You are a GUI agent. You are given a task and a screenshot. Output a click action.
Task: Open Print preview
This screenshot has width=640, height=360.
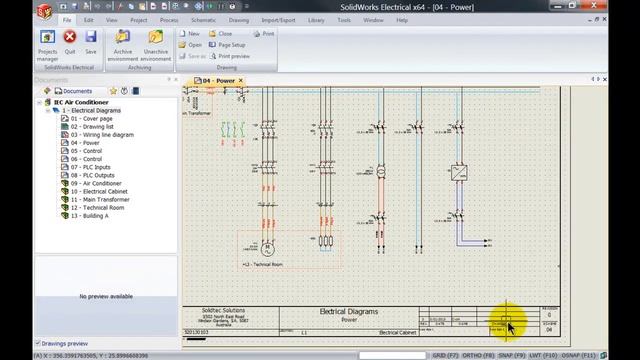tap(229, 56)
